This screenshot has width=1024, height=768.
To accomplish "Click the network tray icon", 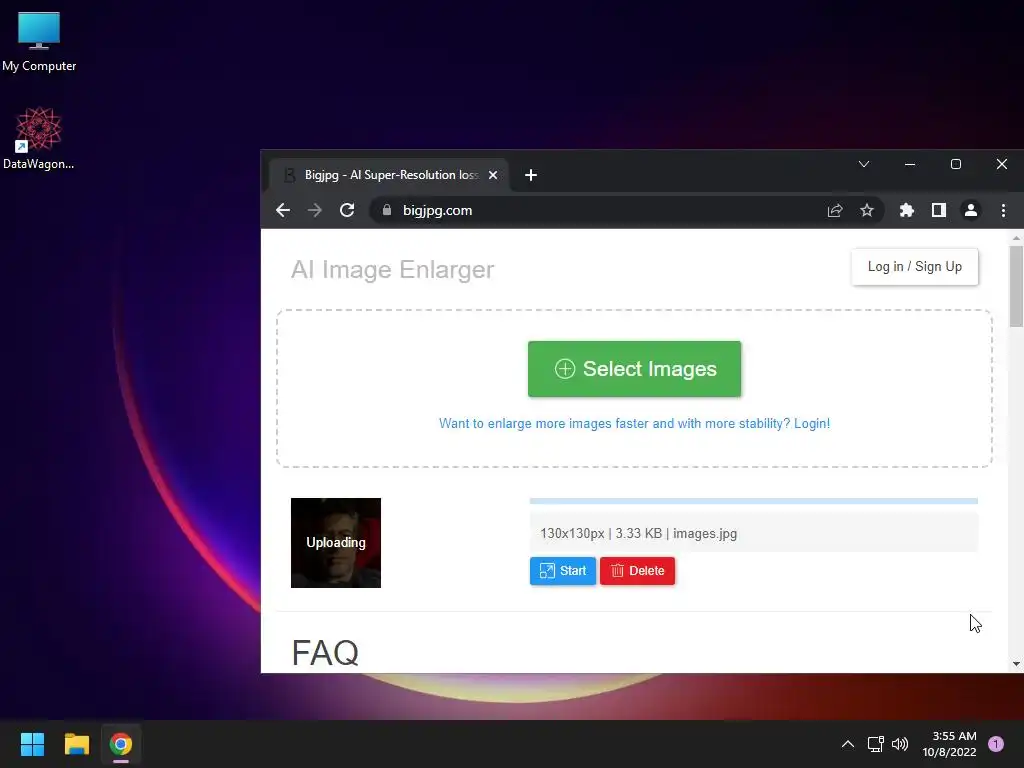I will coord(875,744).
